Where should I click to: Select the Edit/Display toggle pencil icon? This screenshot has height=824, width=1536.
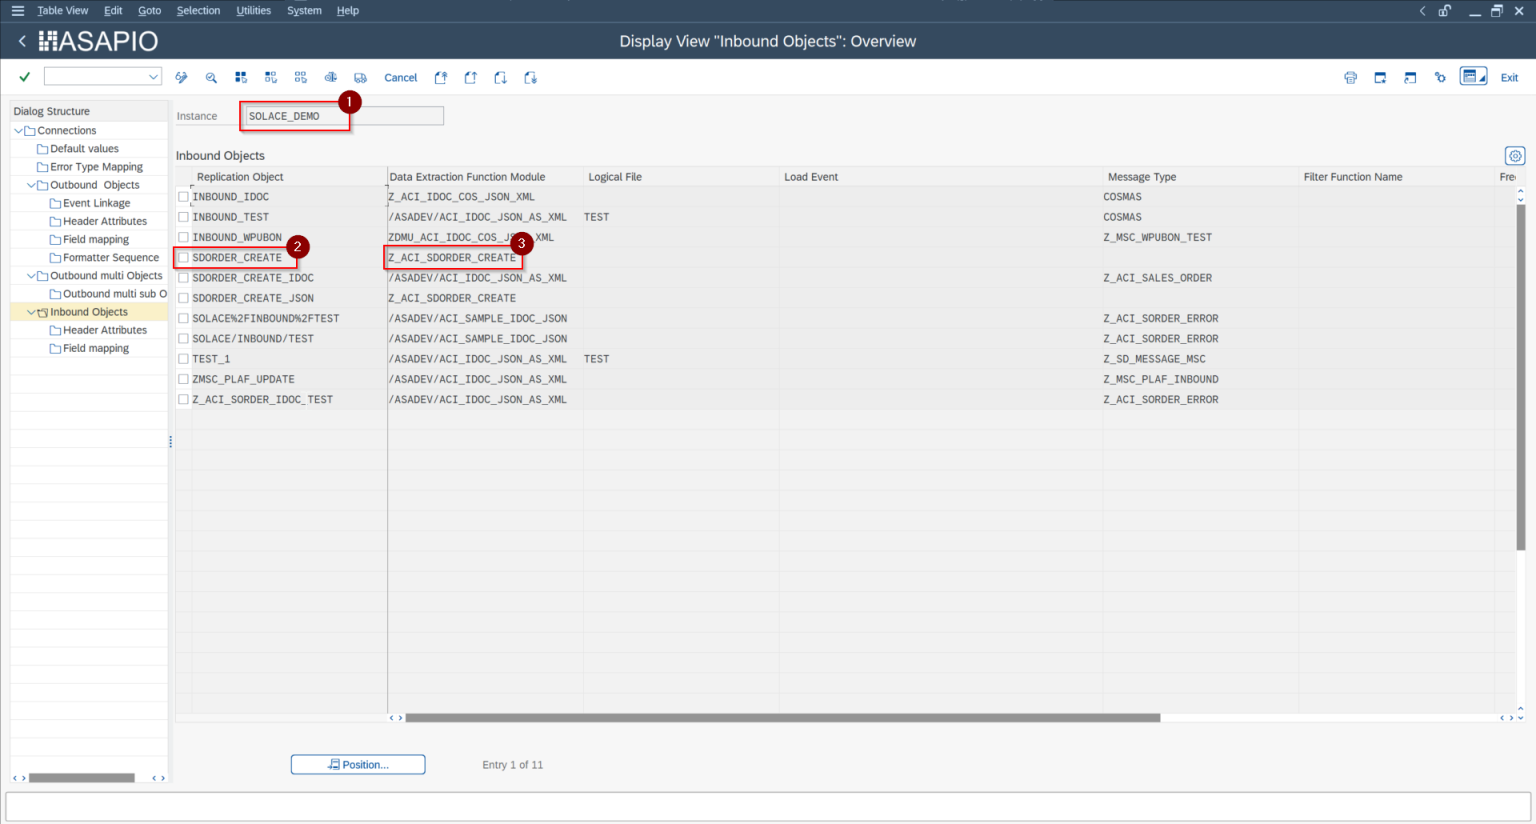[x=181, y=77]
